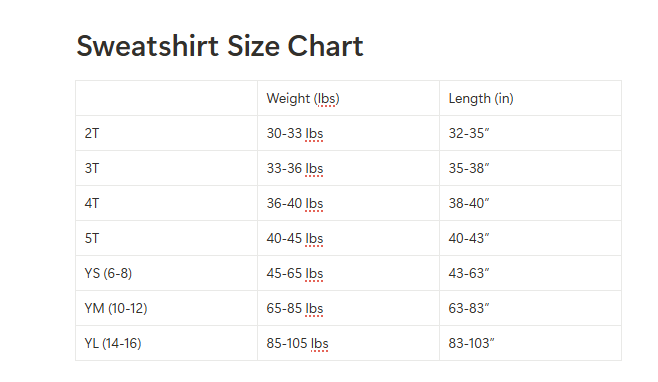Click the YS (6-8) size cell

pyautogui.click(x=166, y=273)
